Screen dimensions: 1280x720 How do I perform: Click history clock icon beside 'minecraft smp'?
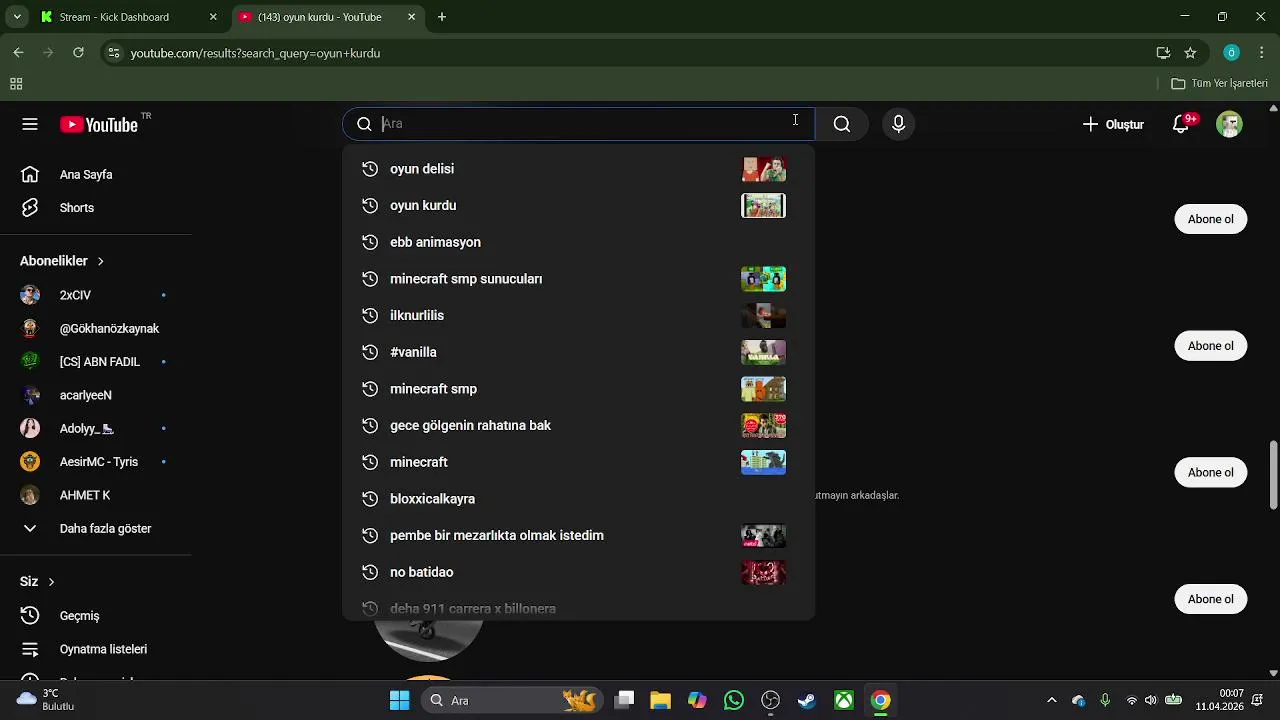[x=370, y=389]
